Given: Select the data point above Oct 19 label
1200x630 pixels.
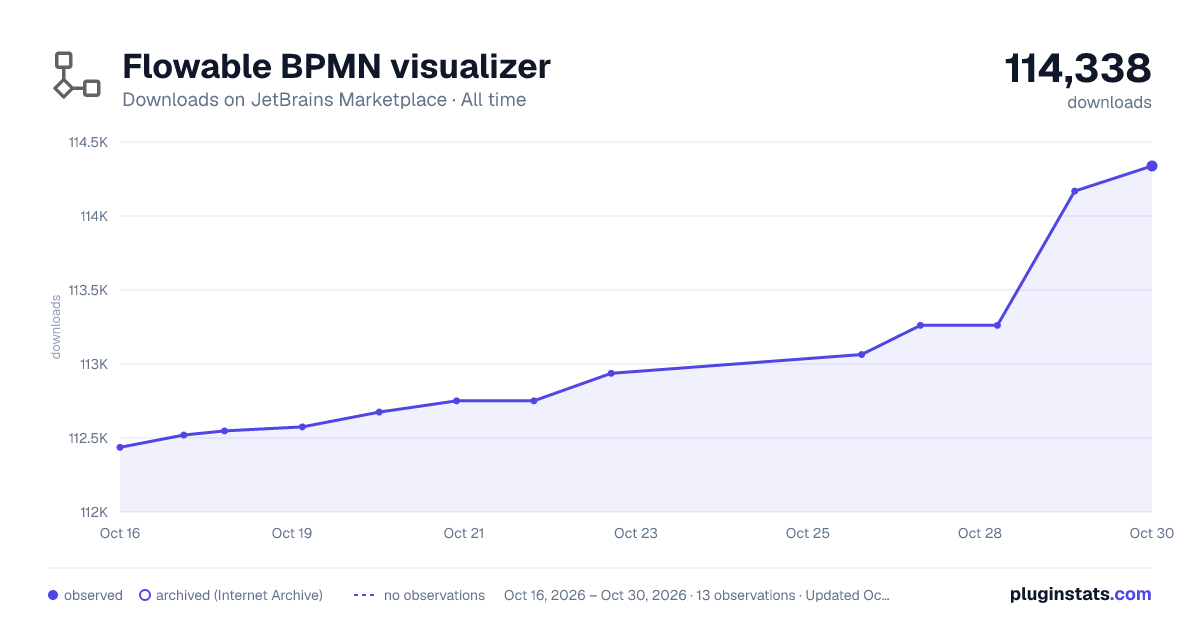Looking at the screenshot, I should [302, 427].
